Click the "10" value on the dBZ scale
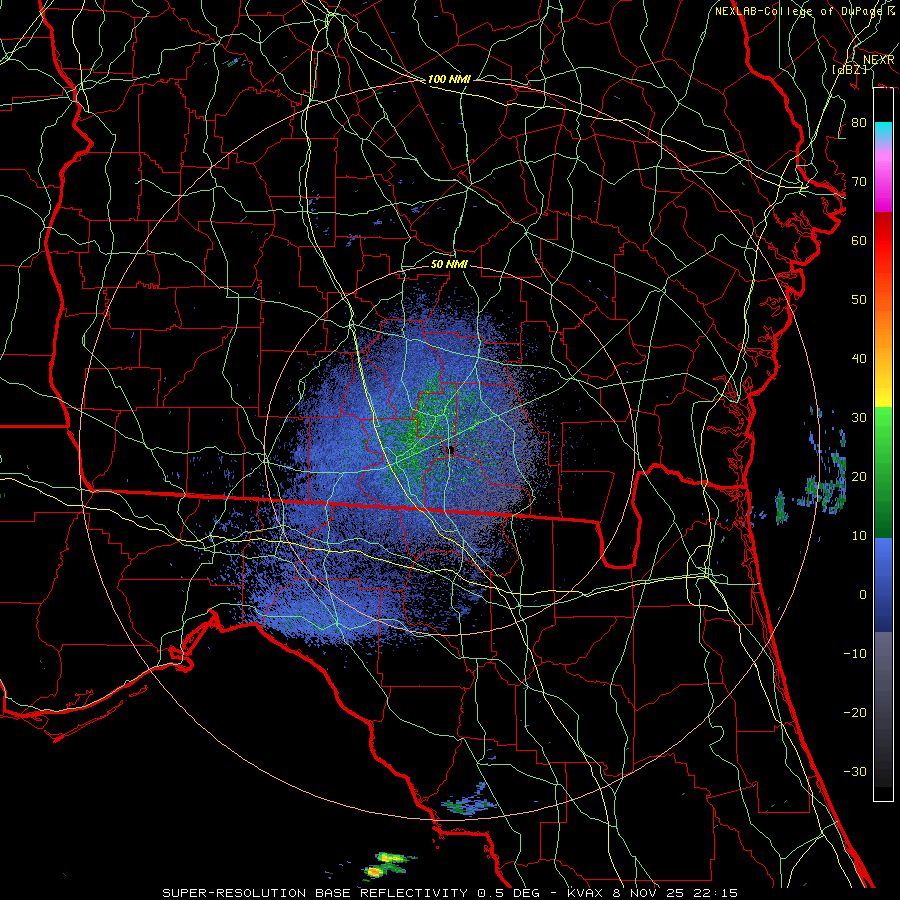The image size is (900, 900). pyautogui.click(x=859, y=536)
